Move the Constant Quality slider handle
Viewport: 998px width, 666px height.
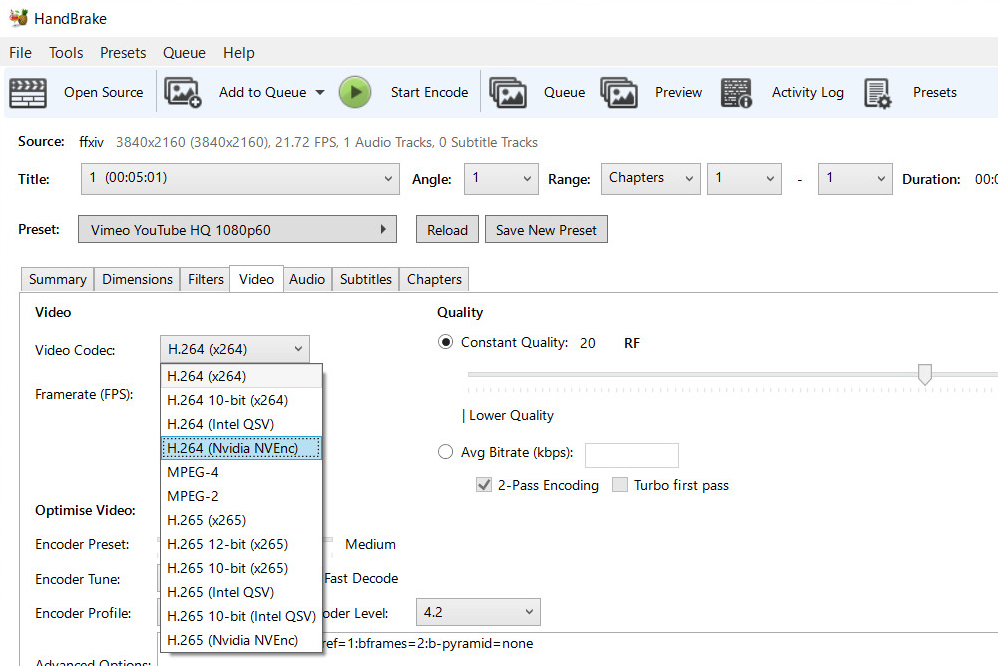click(x=925, y=374)
